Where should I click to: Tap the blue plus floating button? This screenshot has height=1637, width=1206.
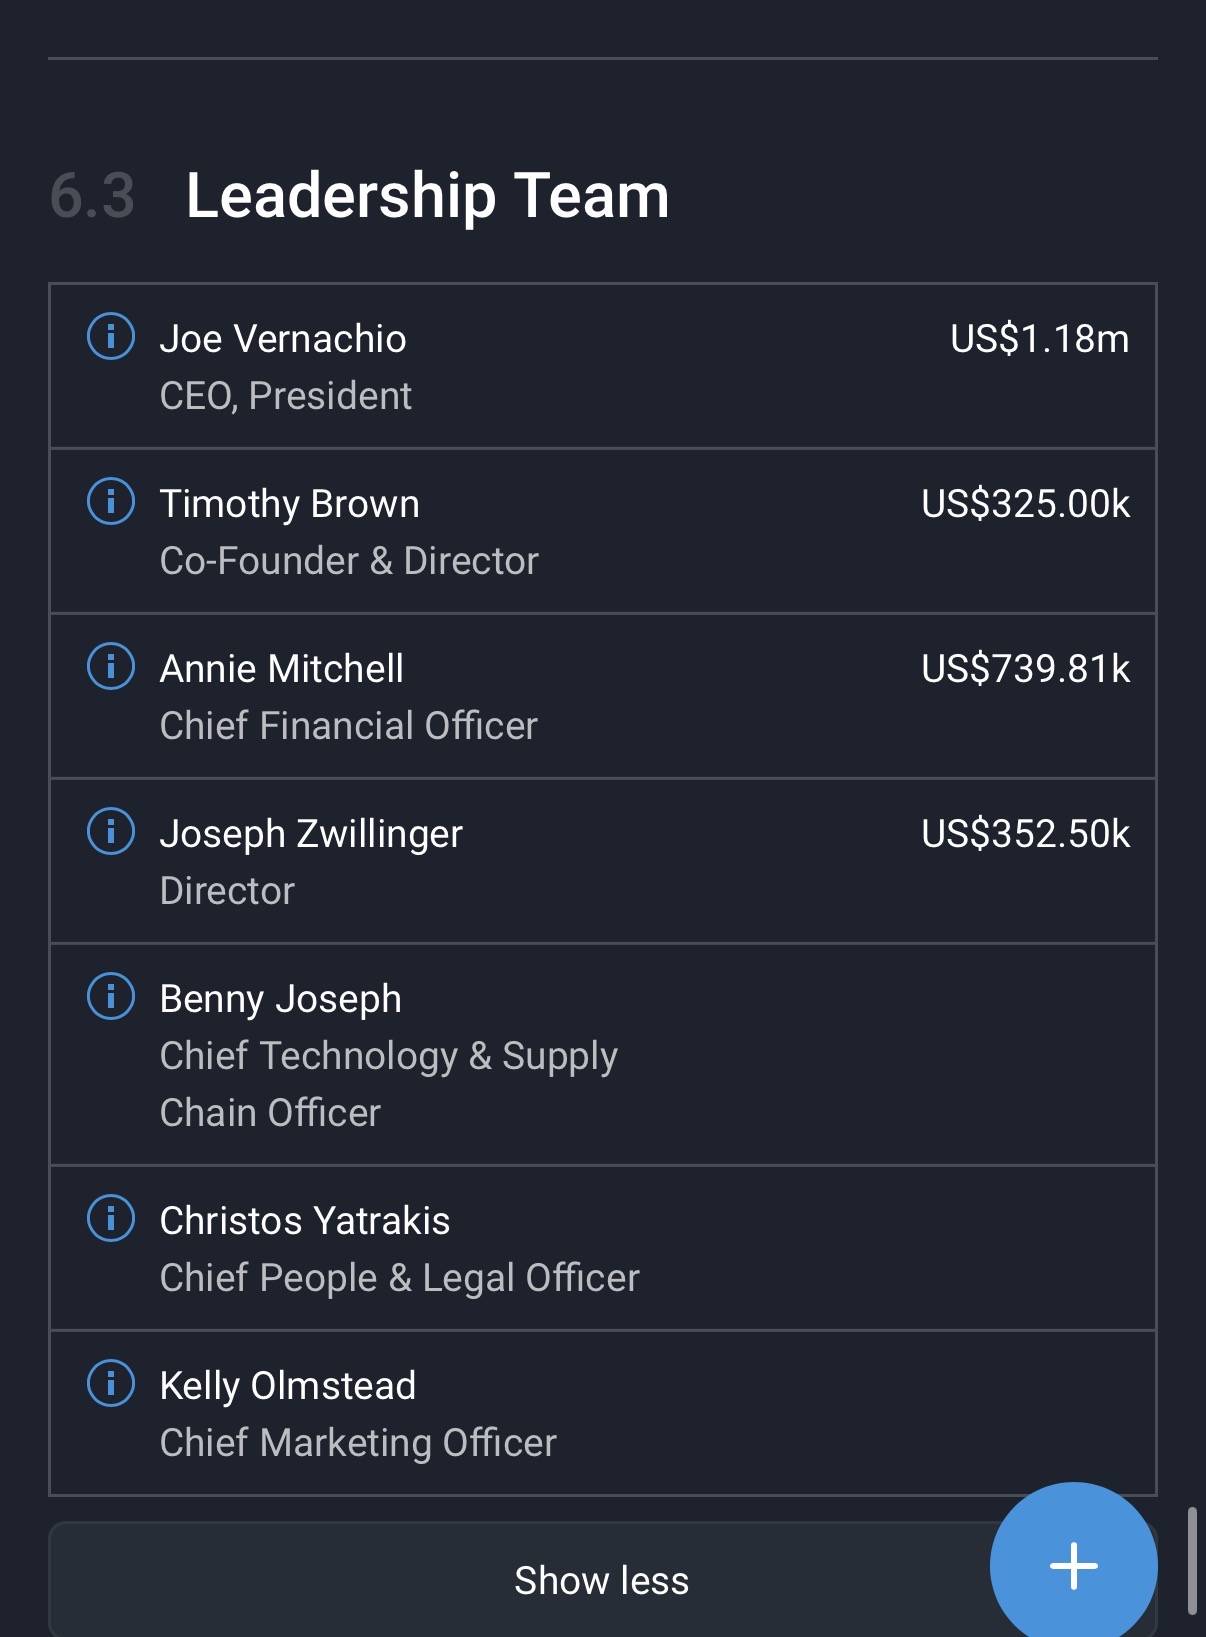(x=1073, y=1565)
